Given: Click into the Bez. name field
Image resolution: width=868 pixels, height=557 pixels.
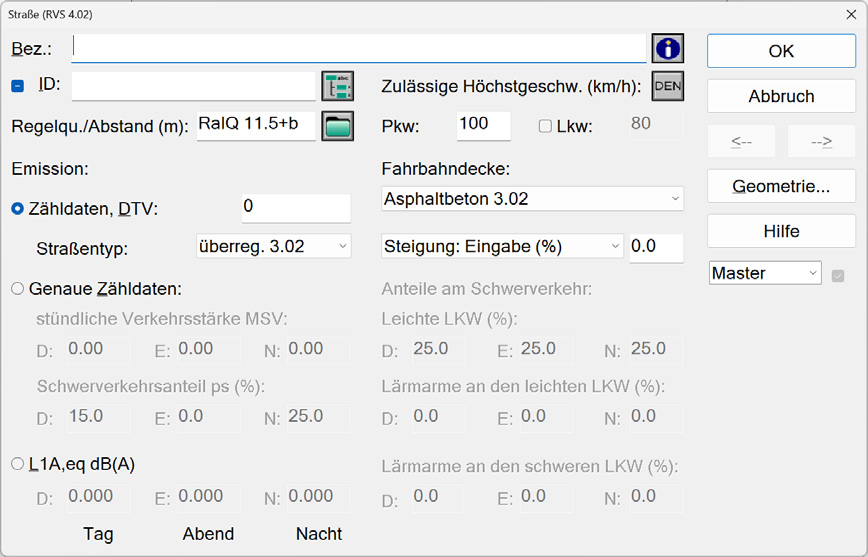Looking at the screenshot, I should (359, 48).
